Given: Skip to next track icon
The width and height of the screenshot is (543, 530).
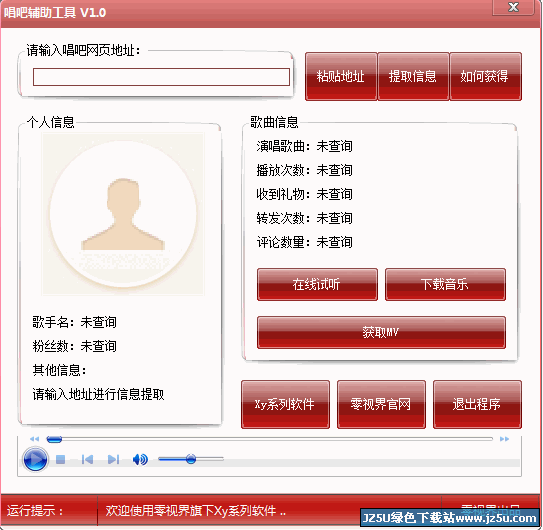Looking at the screenshot, I should (x=114, y=459).
